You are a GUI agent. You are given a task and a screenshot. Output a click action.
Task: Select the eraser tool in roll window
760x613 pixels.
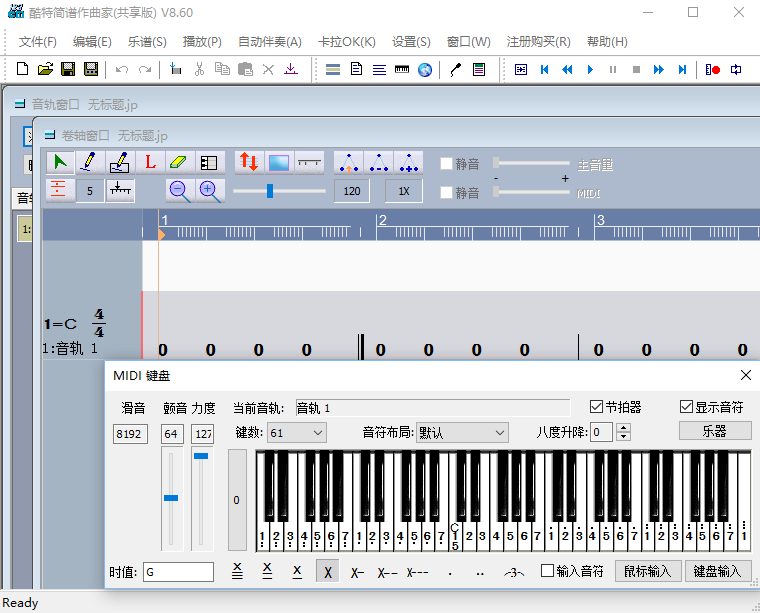tap(178, 162)
